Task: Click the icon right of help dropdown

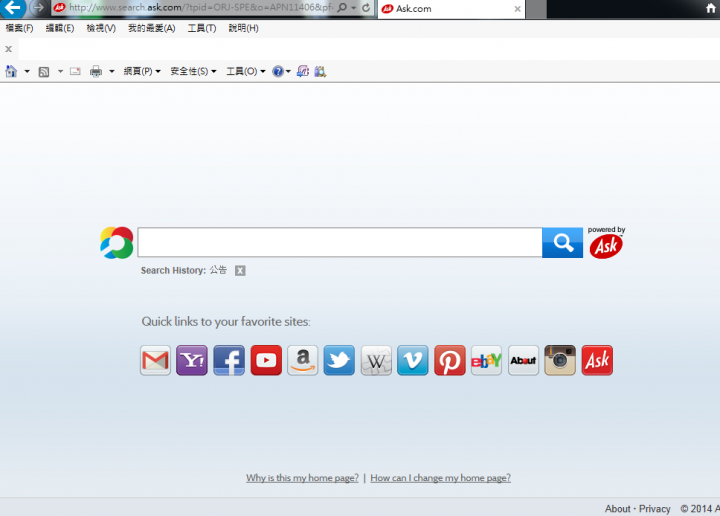Action: 303,71
